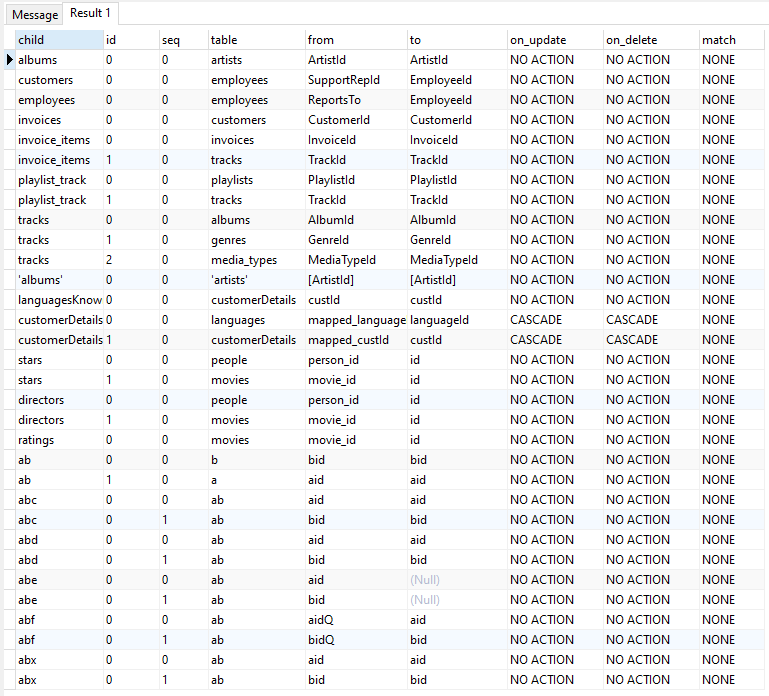Switch to the Message tab
The height and width of the screenshot is (696, 769).
pyautogui.click(x=35, y=15)
